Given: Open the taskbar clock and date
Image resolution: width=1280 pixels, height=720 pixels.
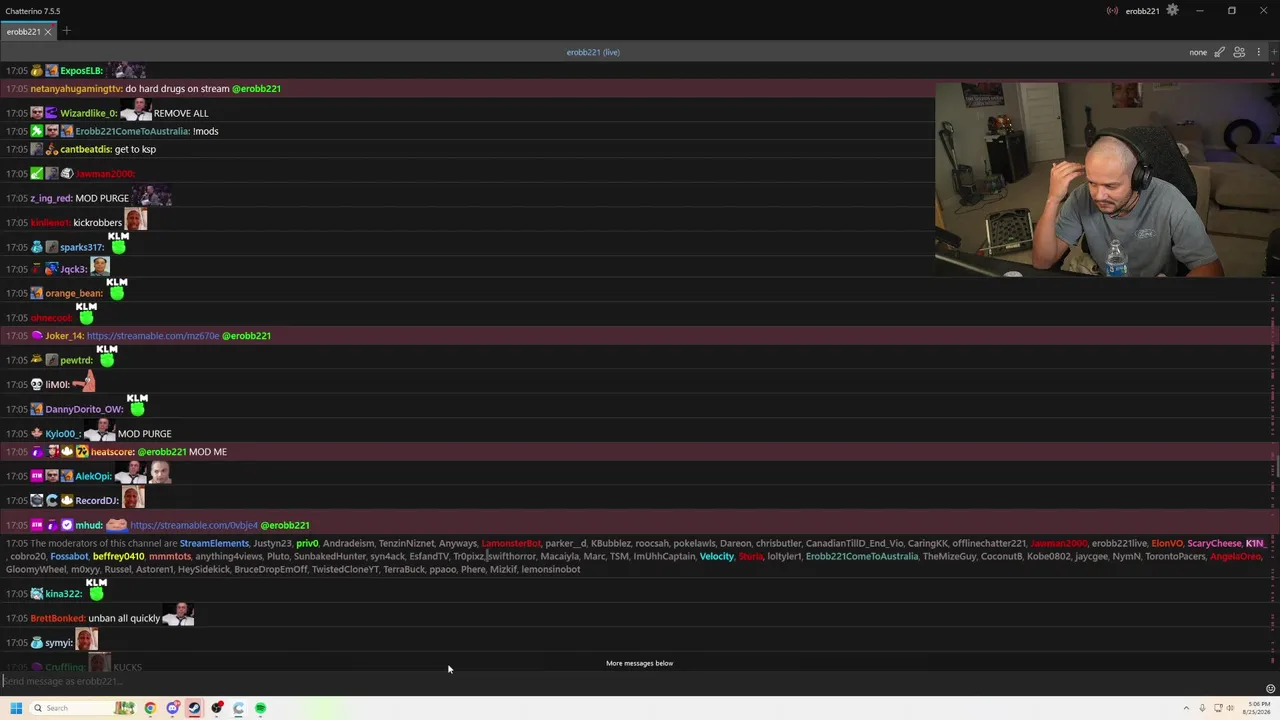Looking at the screenshot, I should tap(1257, 708).
